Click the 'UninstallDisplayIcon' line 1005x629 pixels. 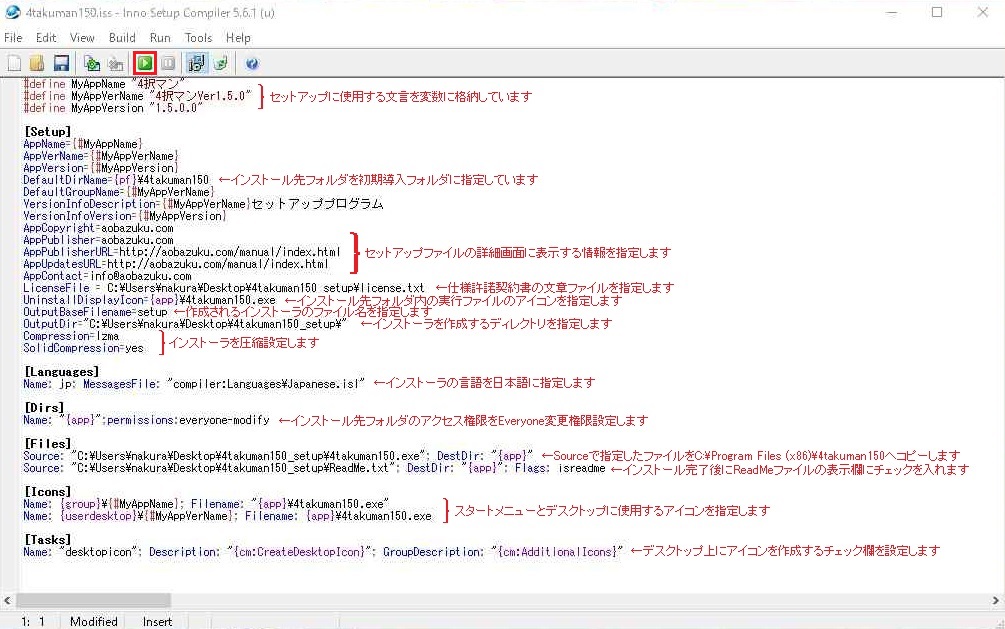click(x=149, y=300)
